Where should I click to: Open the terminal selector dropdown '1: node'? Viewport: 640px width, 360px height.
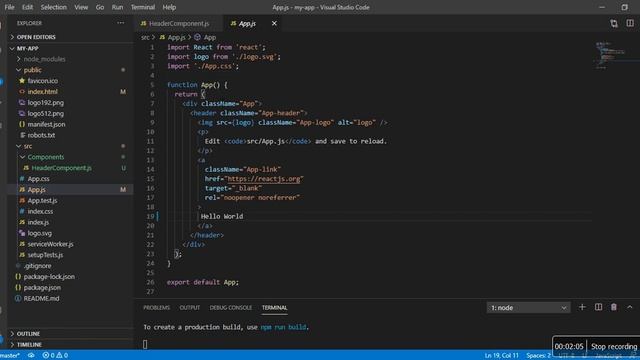click(528, 308)
